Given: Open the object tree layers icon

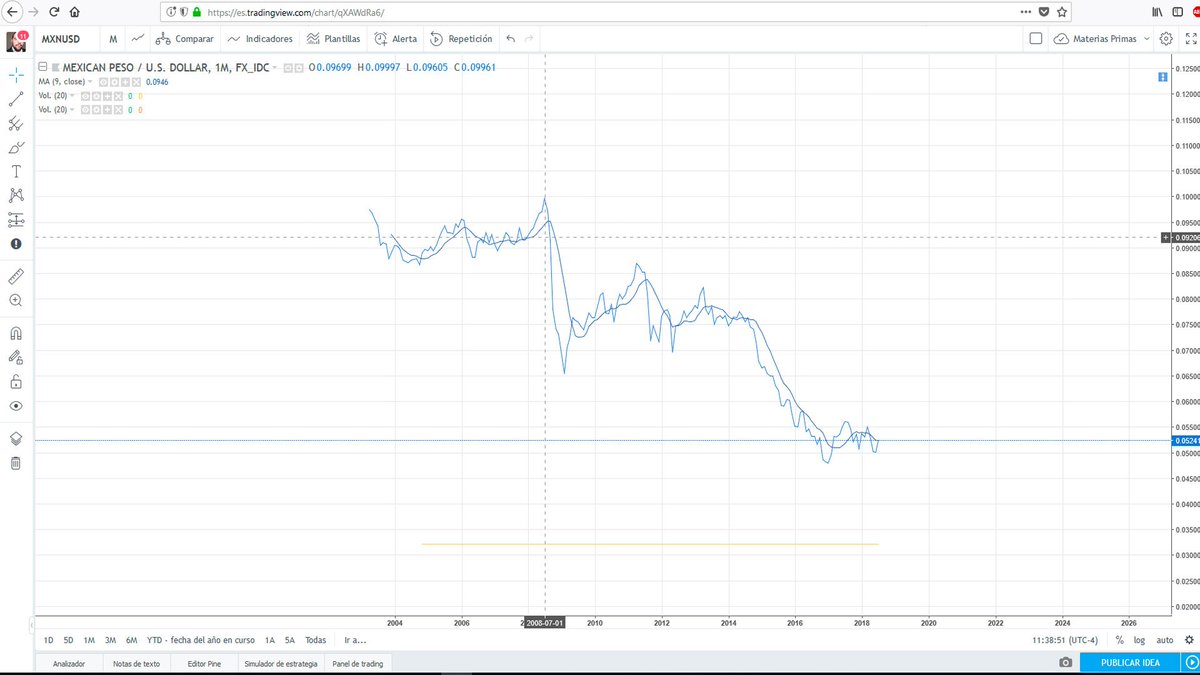Looking at the screenshot, I should click(x=16, y=438).
